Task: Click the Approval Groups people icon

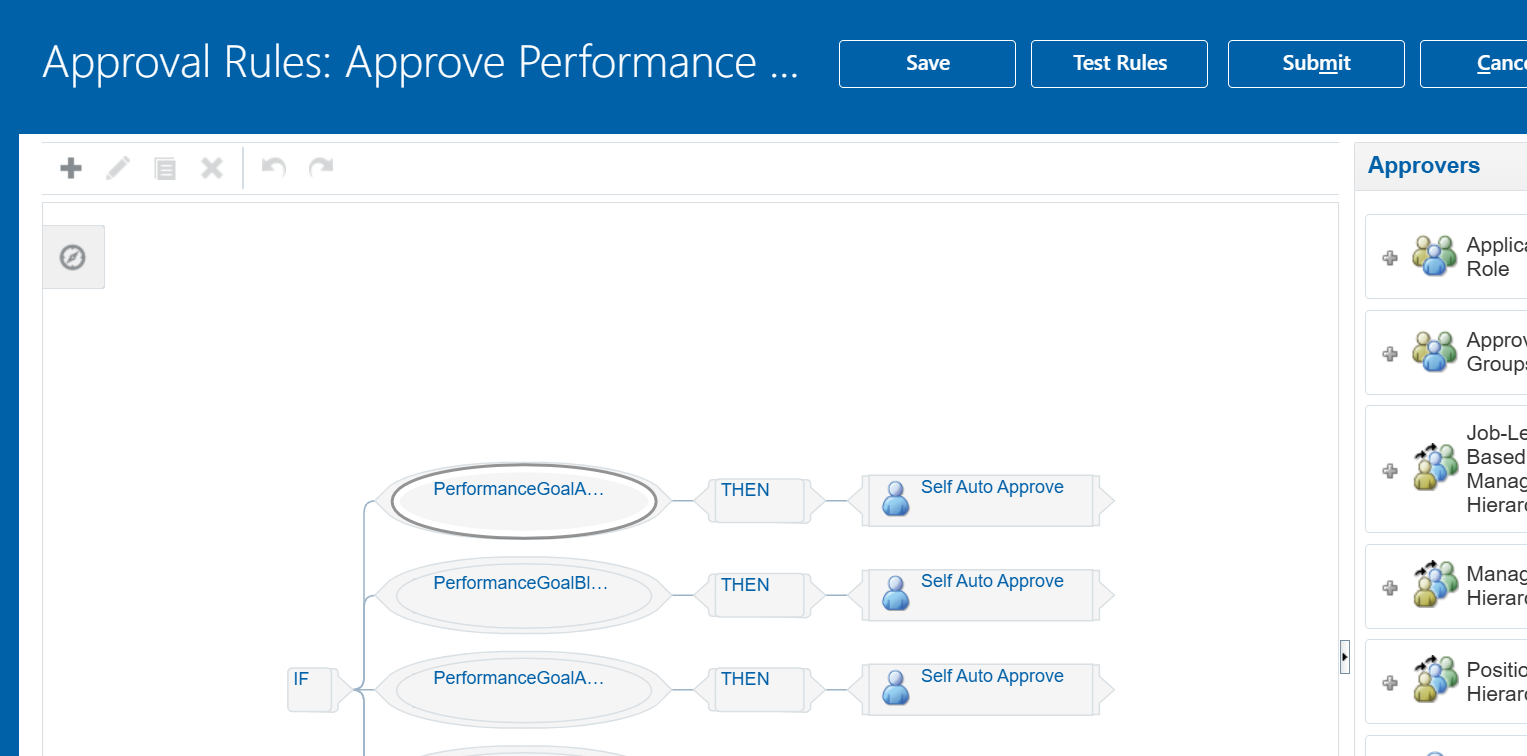Action: 1435,352
